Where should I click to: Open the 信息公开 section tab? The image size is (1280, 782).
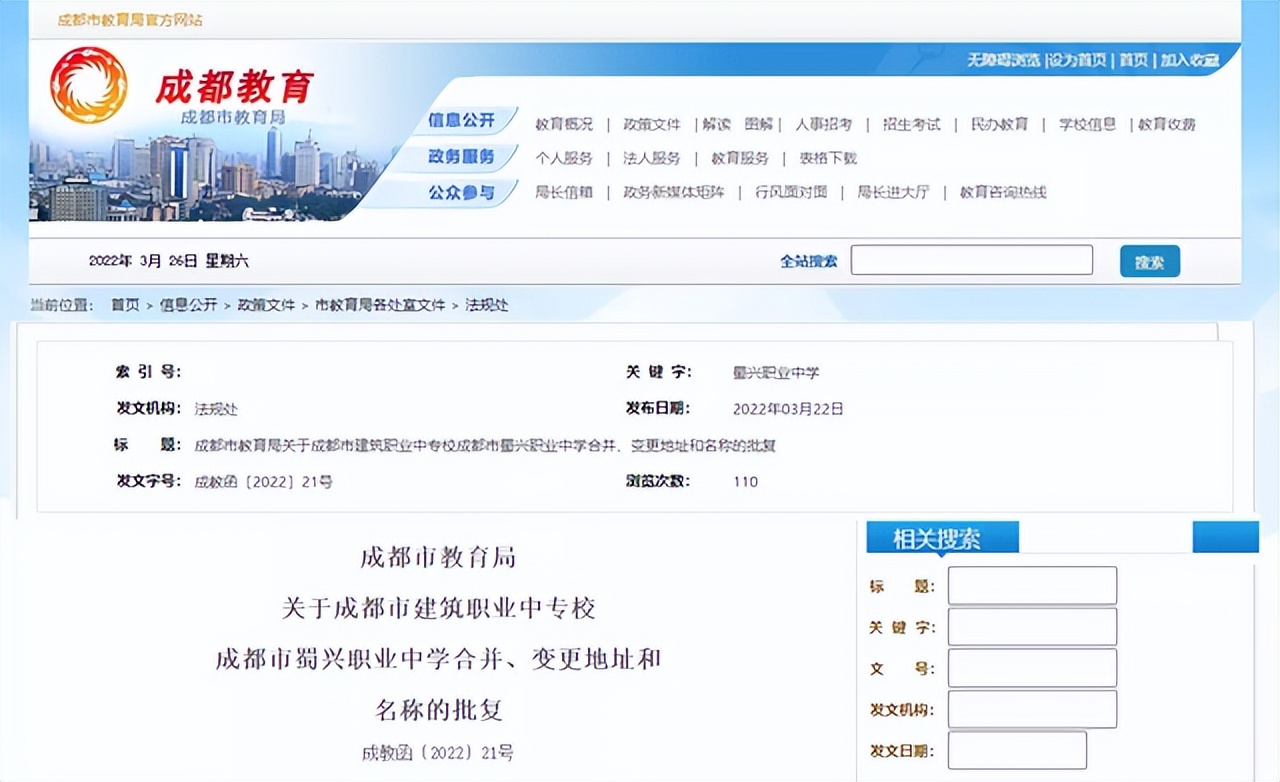pyautogui.click(x=462, y=121)
